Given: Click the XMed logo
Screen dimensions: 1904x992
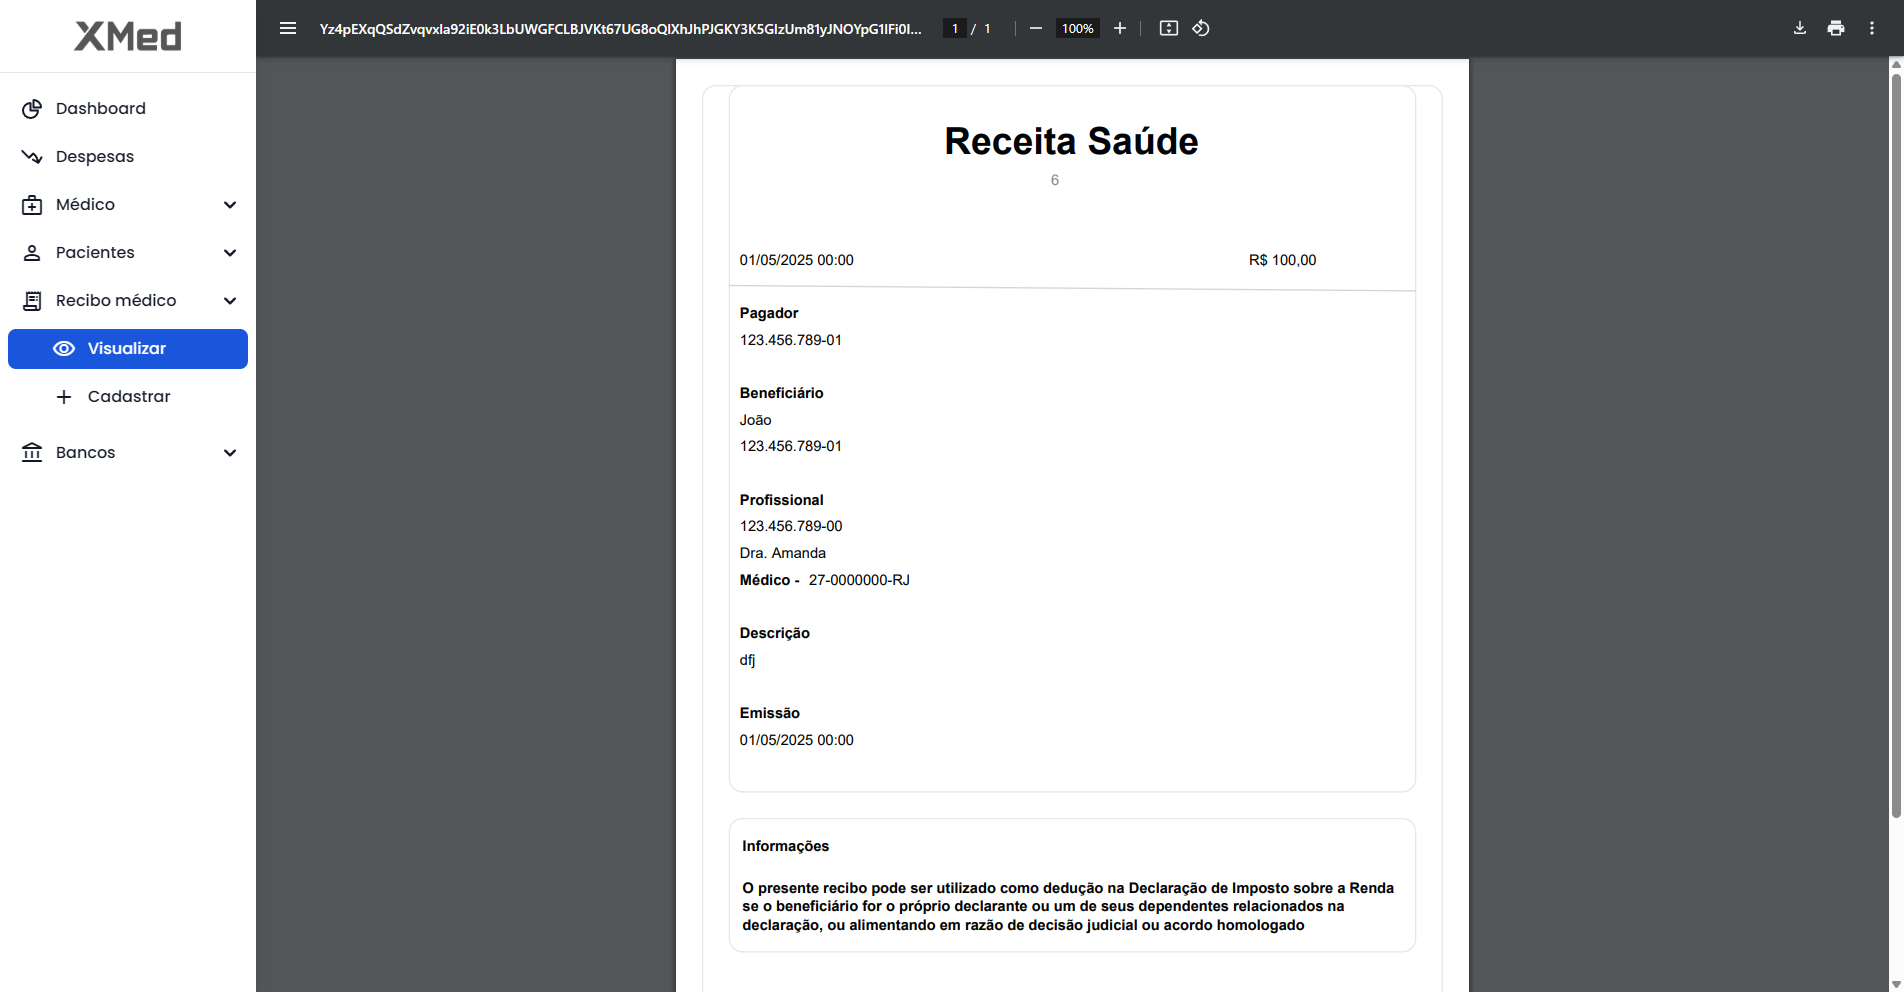Looking at the screenshot, I should coord(128,37).
